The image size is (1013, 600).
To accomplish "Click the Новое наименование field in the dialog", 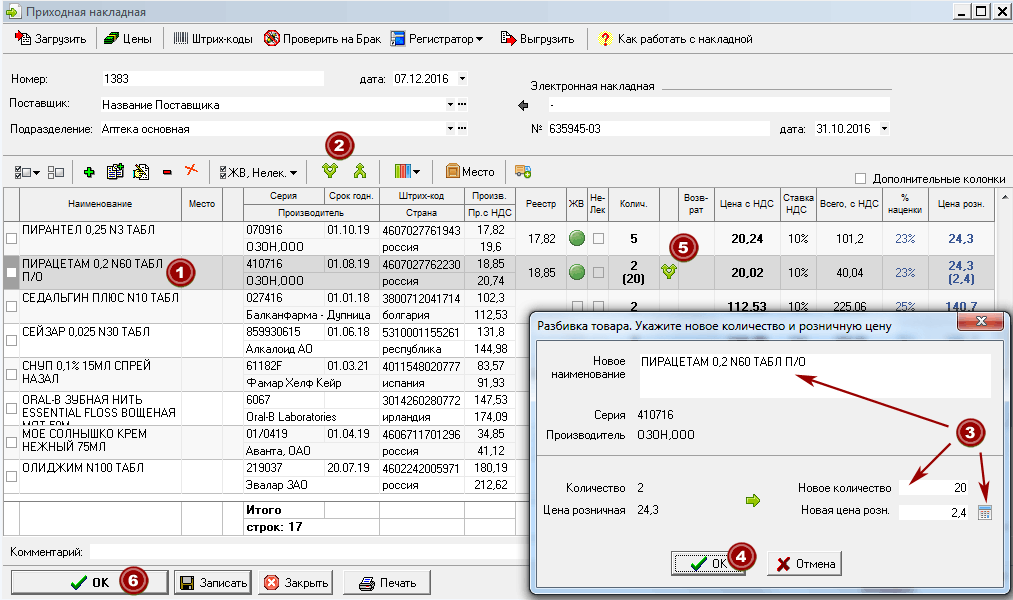I will [815, 375].
